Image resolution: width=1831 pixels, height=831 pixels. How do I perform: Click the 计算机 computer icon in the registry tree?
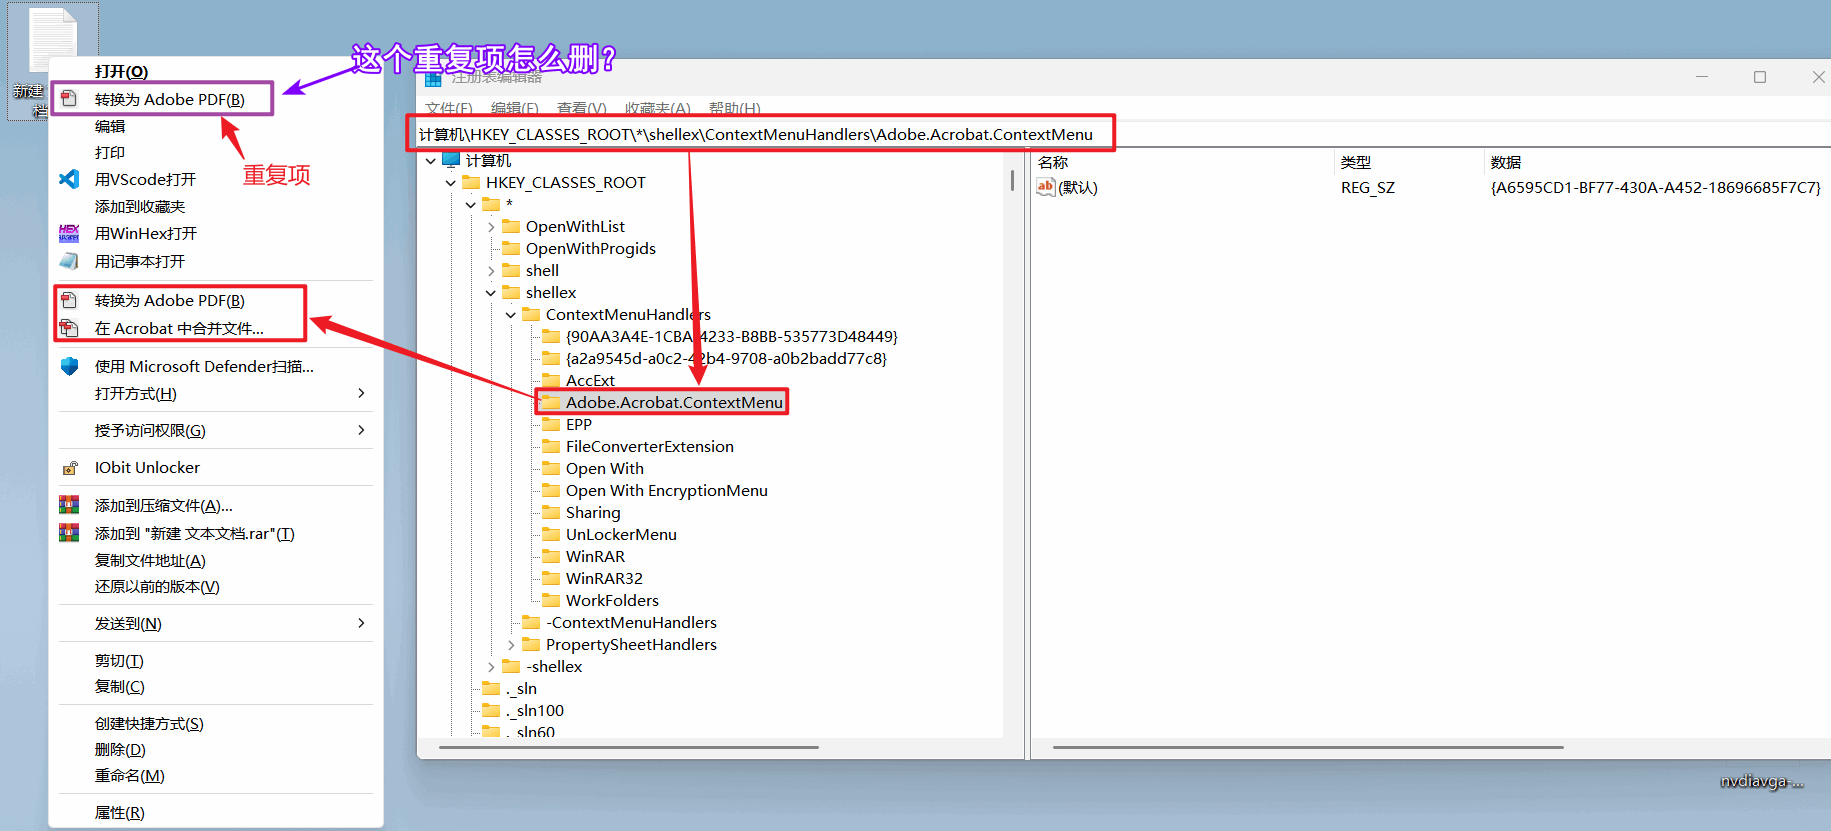(x=451, y=160)
